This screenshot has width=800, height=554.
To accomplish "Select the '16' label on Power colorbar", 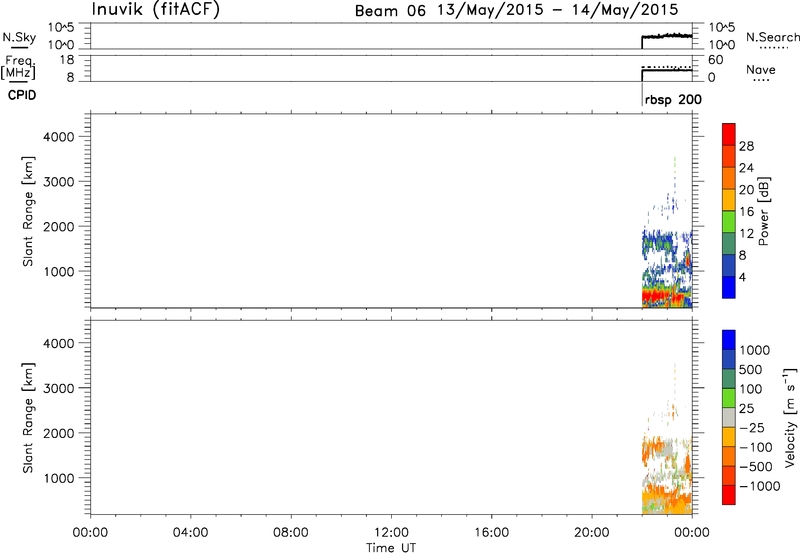I will [746, 212].
